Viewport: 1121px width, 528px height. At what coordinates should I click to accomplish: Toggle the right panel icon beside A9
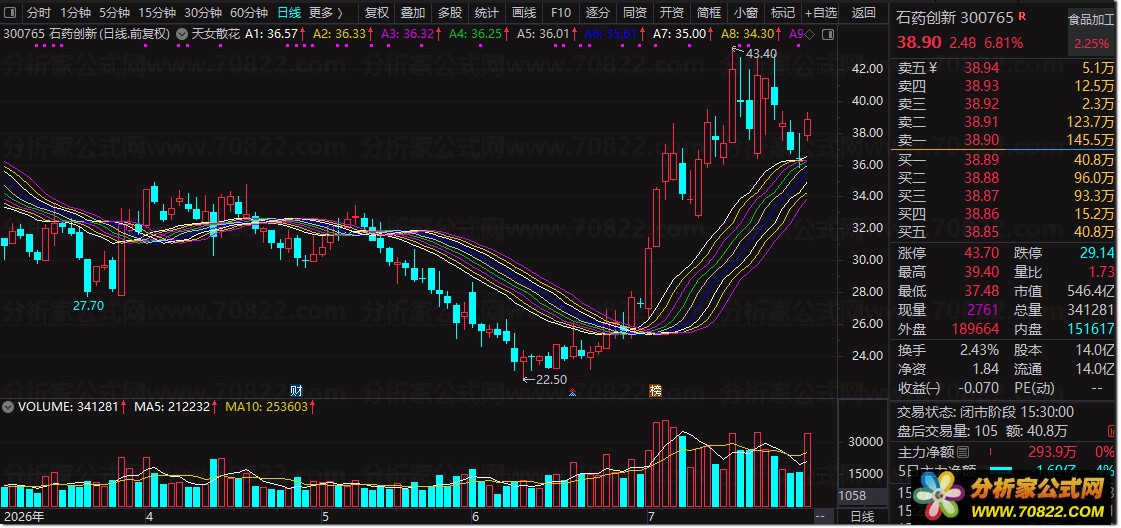pos(827,34)
